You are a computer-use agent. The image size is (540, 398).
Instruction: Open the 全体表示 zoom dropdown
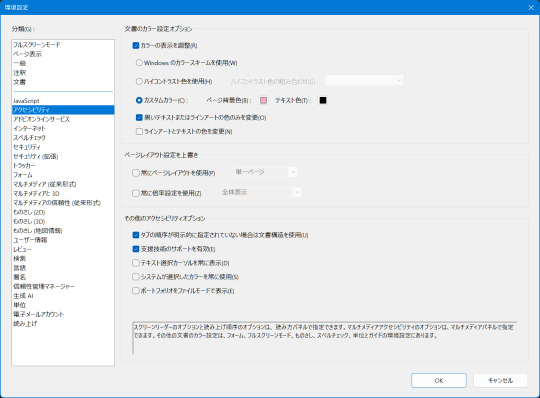tap(260, 192)
